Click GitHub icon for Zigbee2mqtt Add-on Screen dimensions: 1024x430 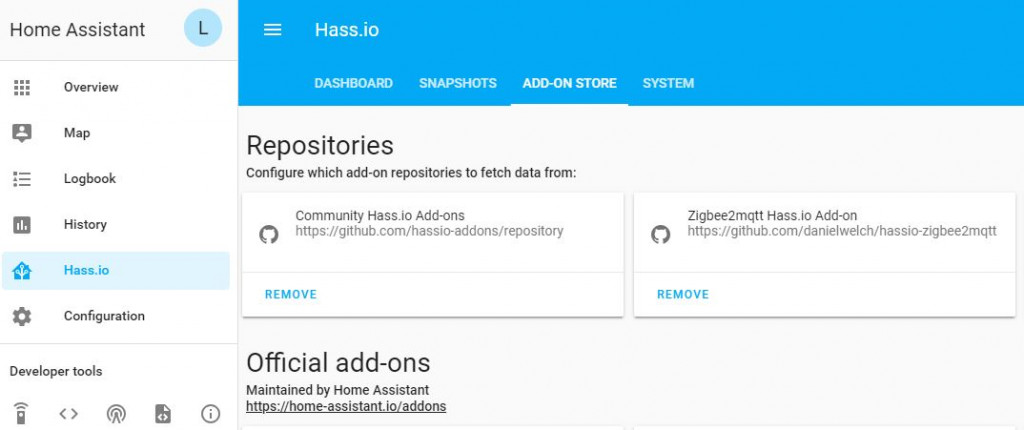click(660, 234)
